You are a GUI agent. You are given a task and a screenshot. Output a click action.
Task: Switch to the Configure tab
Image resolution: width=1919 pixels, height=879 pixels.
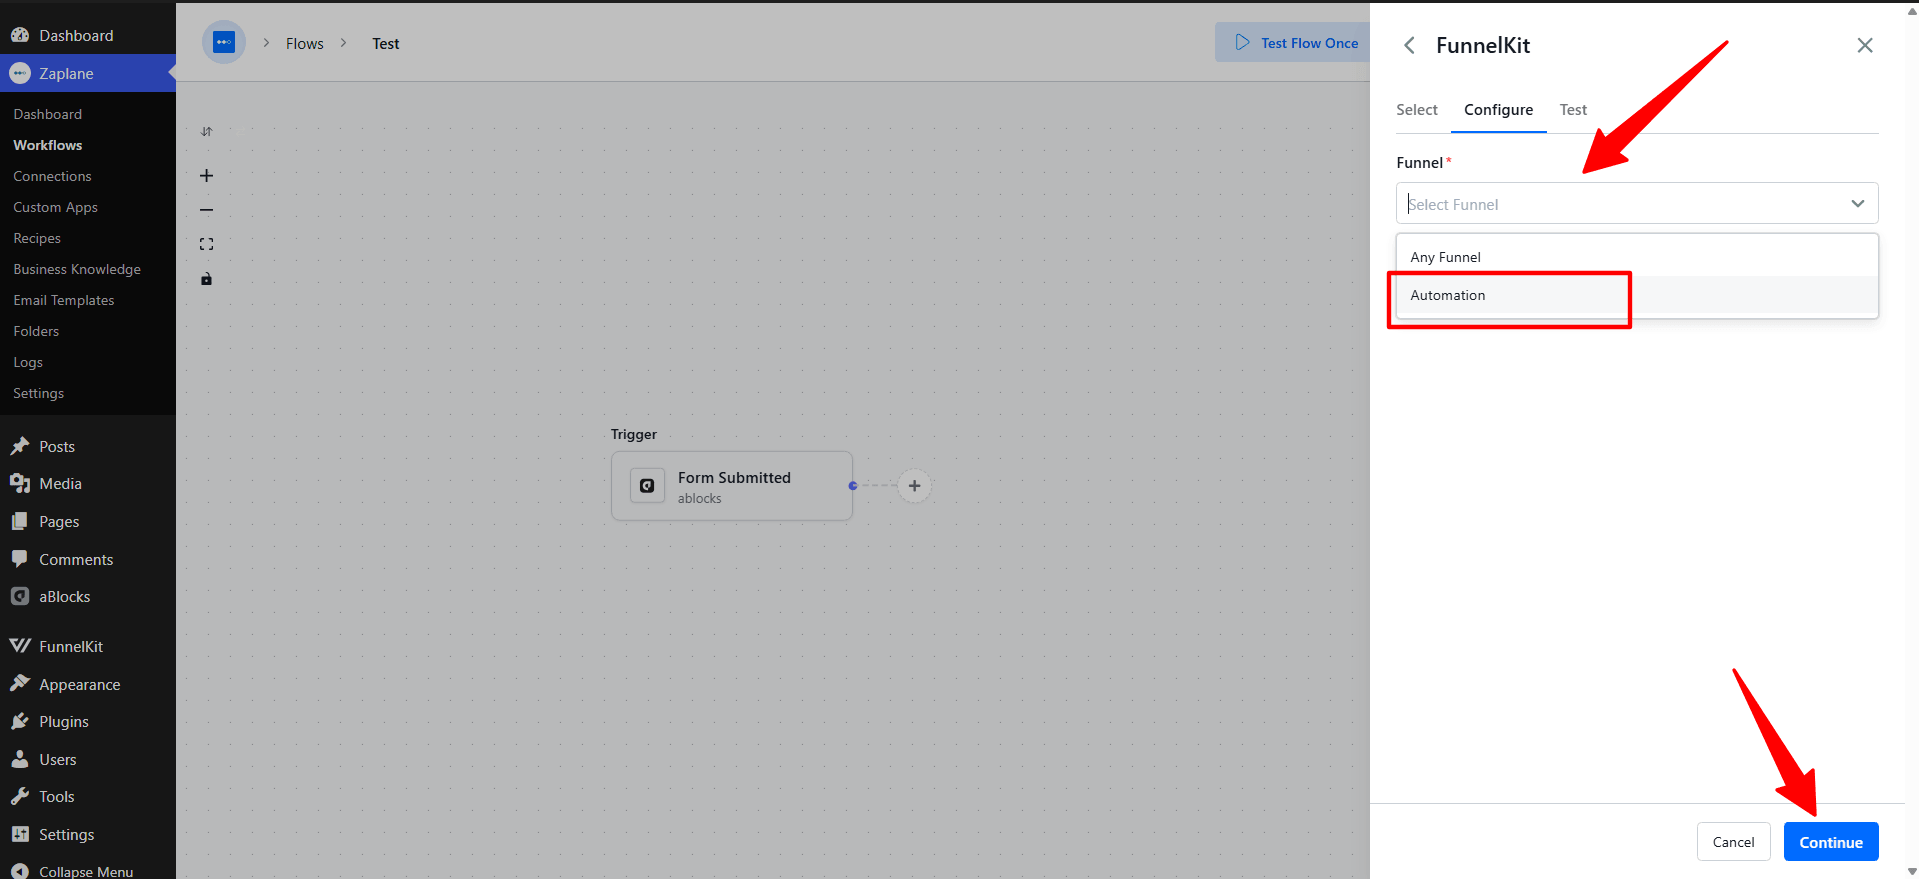click(1498, 110)
